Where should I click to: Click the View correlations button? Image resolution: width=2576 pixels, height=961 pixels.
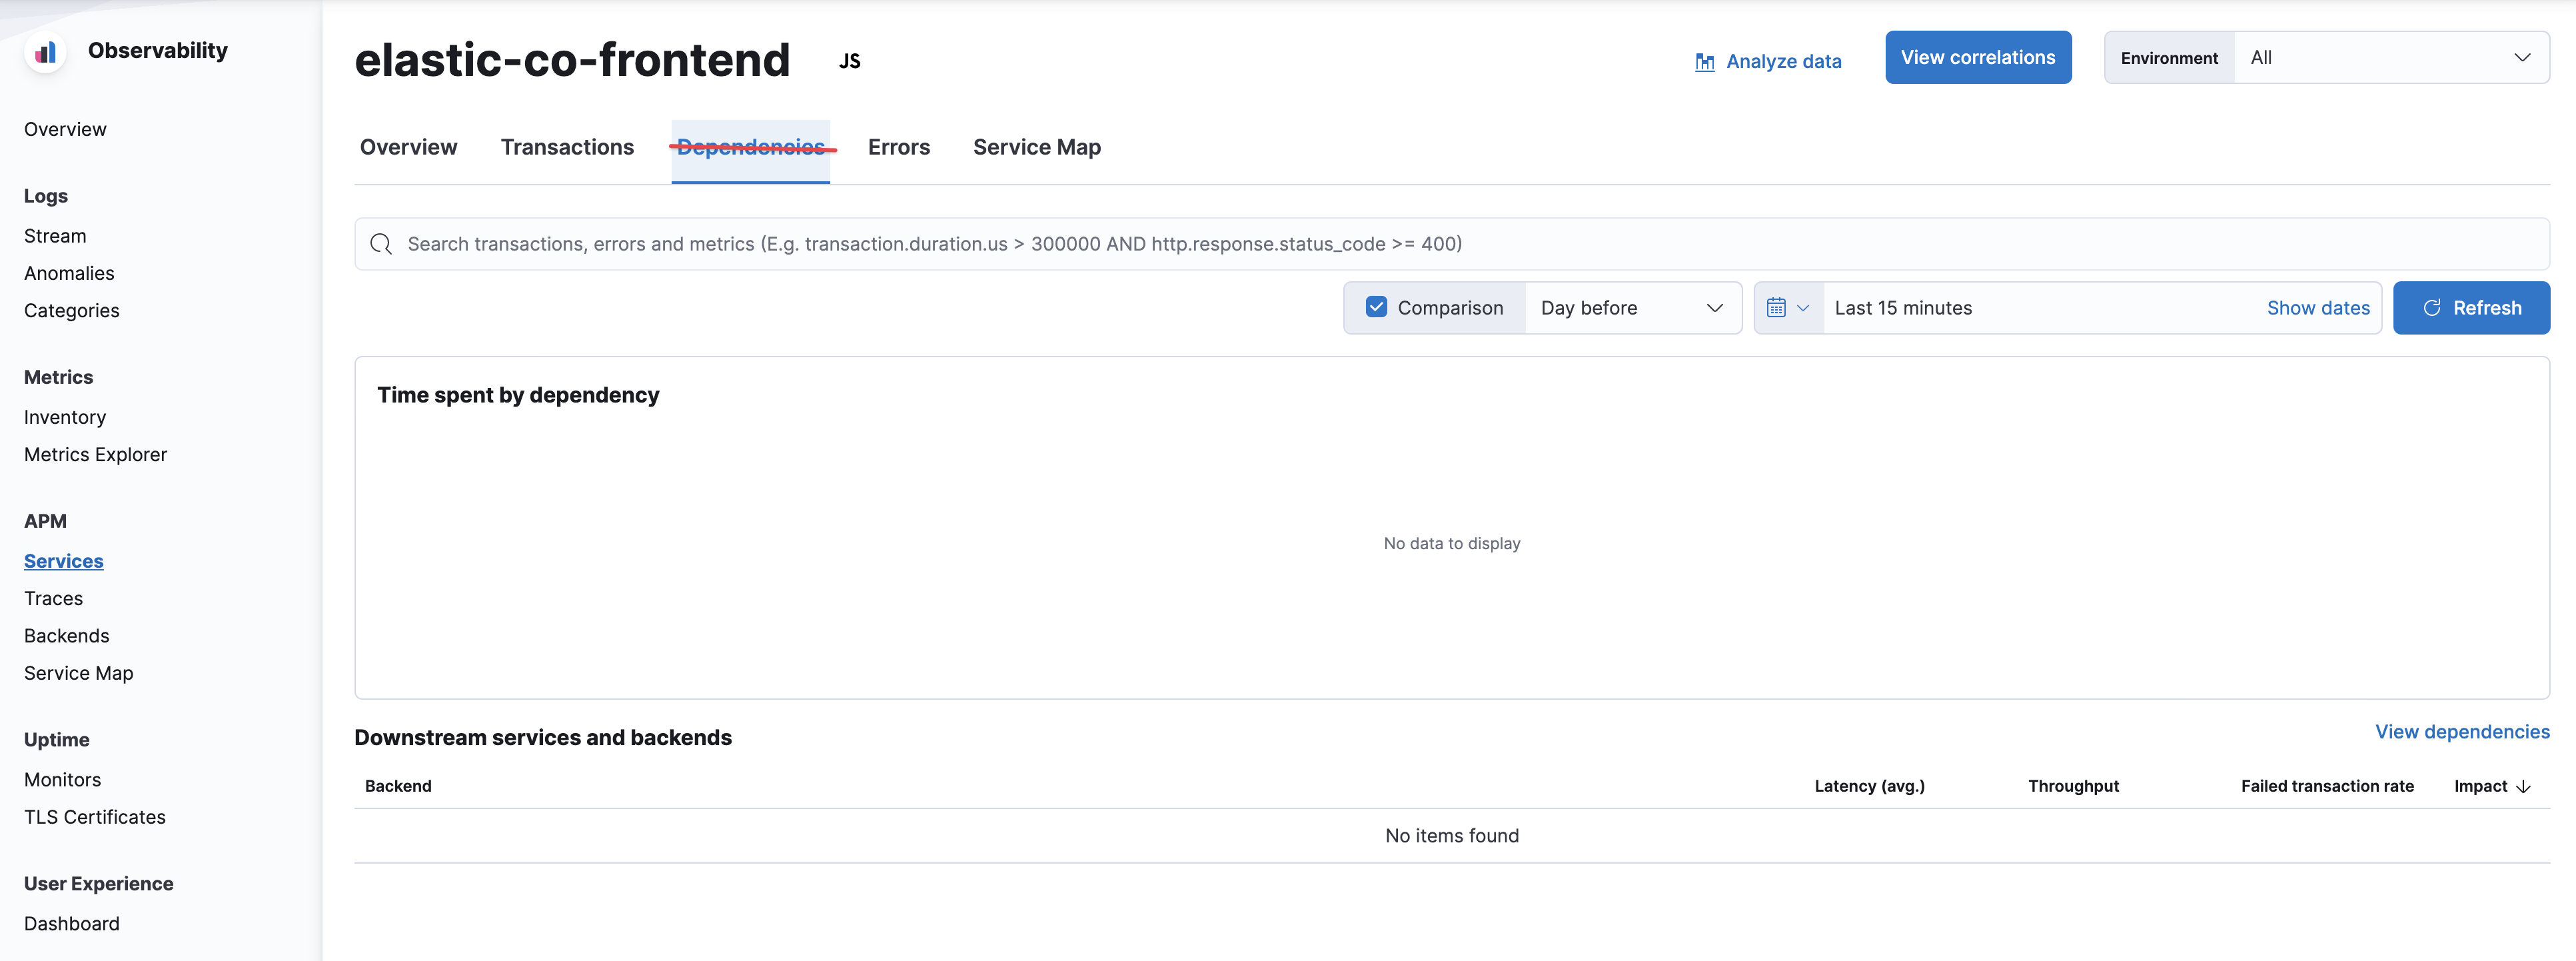(1978, 57)
